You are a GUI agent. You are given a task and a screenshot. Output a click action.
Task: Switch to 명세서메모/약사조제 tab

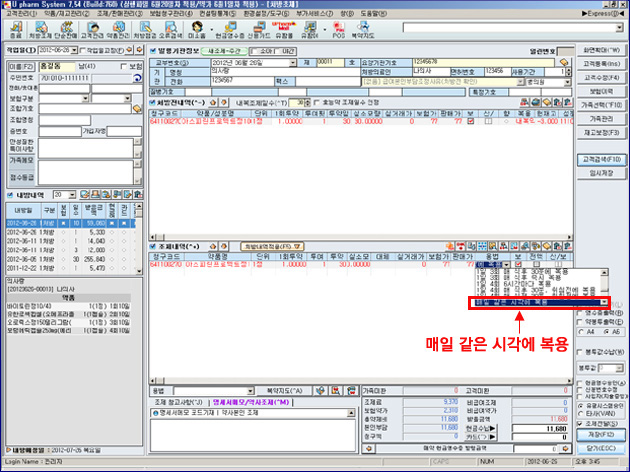[x=251, y=402]
